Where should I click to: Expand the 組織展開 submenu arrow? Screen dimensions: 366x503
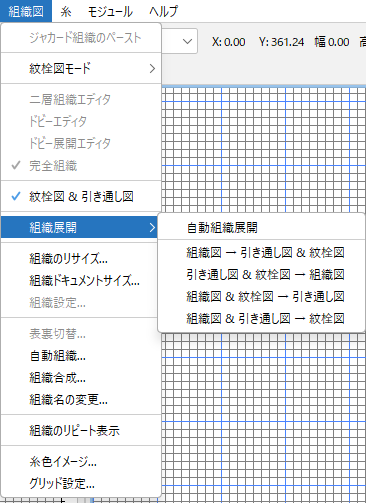coord(152,227)
